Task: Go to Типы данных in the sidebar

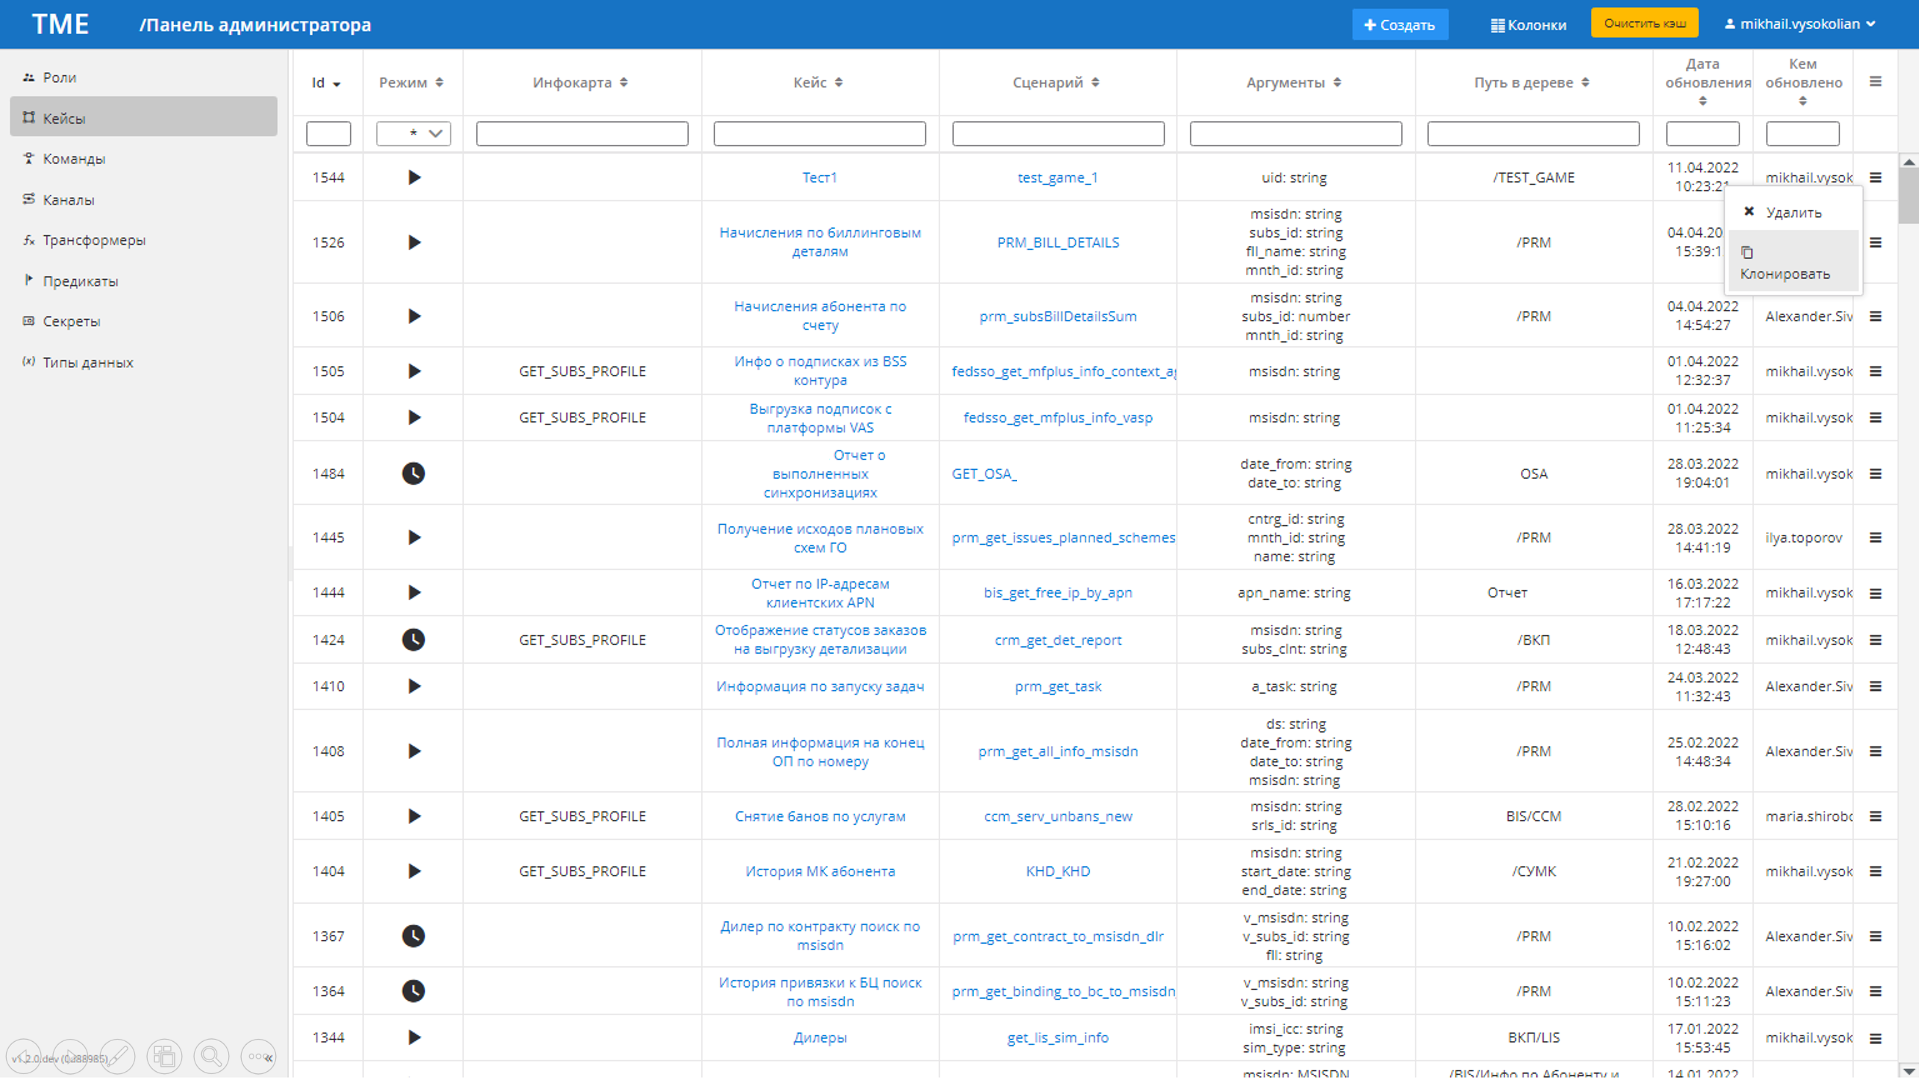Action: tap(144, 362)
